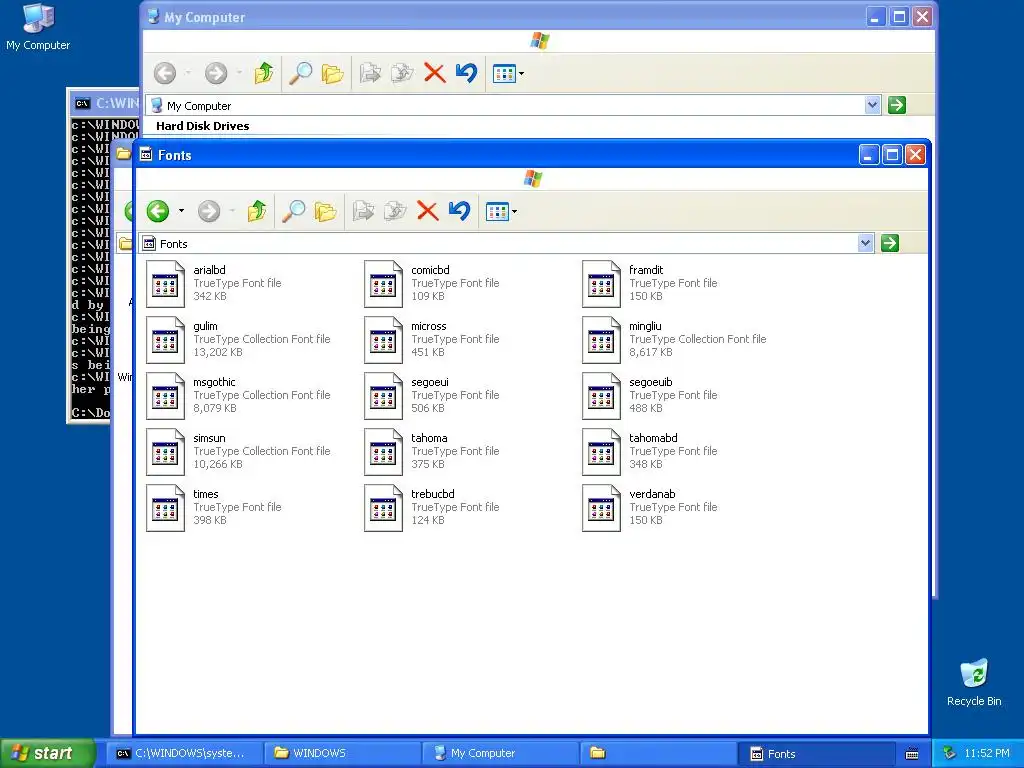
Task: Open Back history dropdown in Fonts window
Action: click(x=182, y=211)
